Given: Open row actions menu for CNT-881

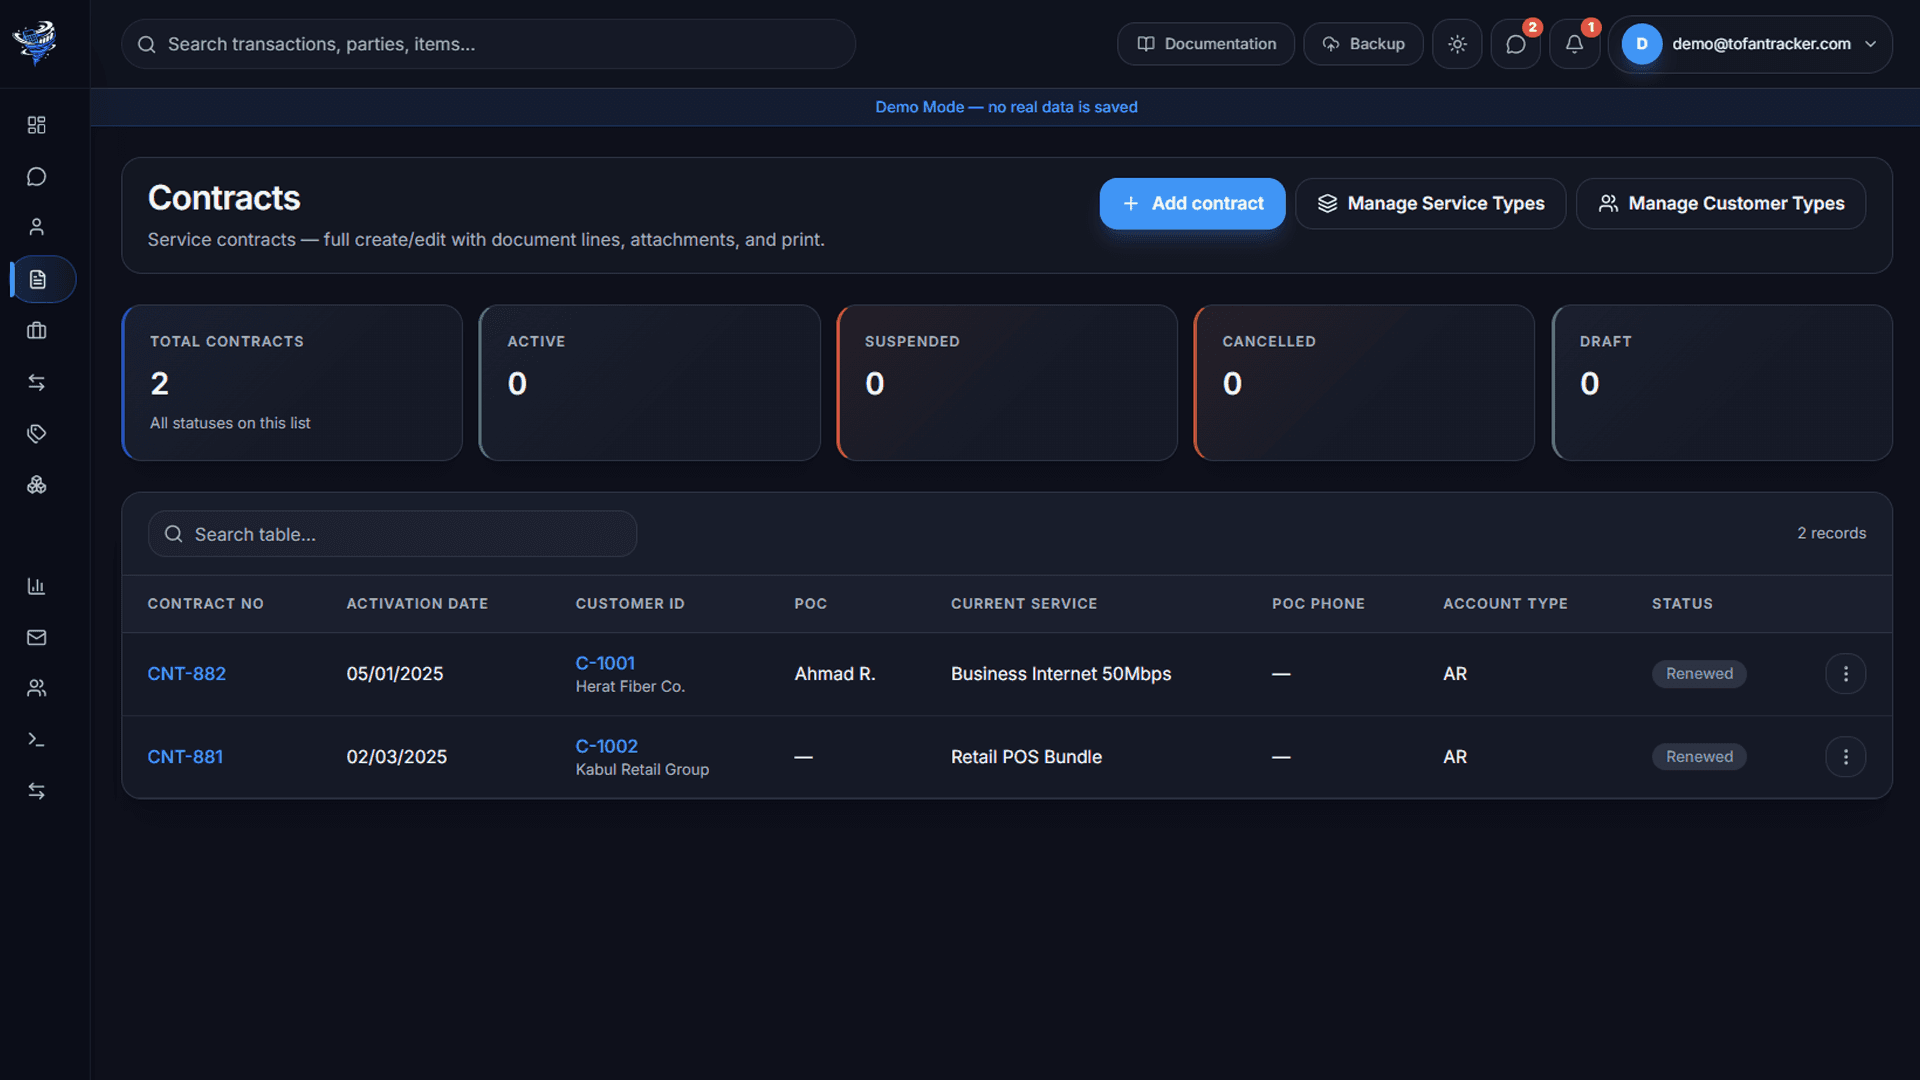Looking at the screenshot, I should [x=1846, y=757].
